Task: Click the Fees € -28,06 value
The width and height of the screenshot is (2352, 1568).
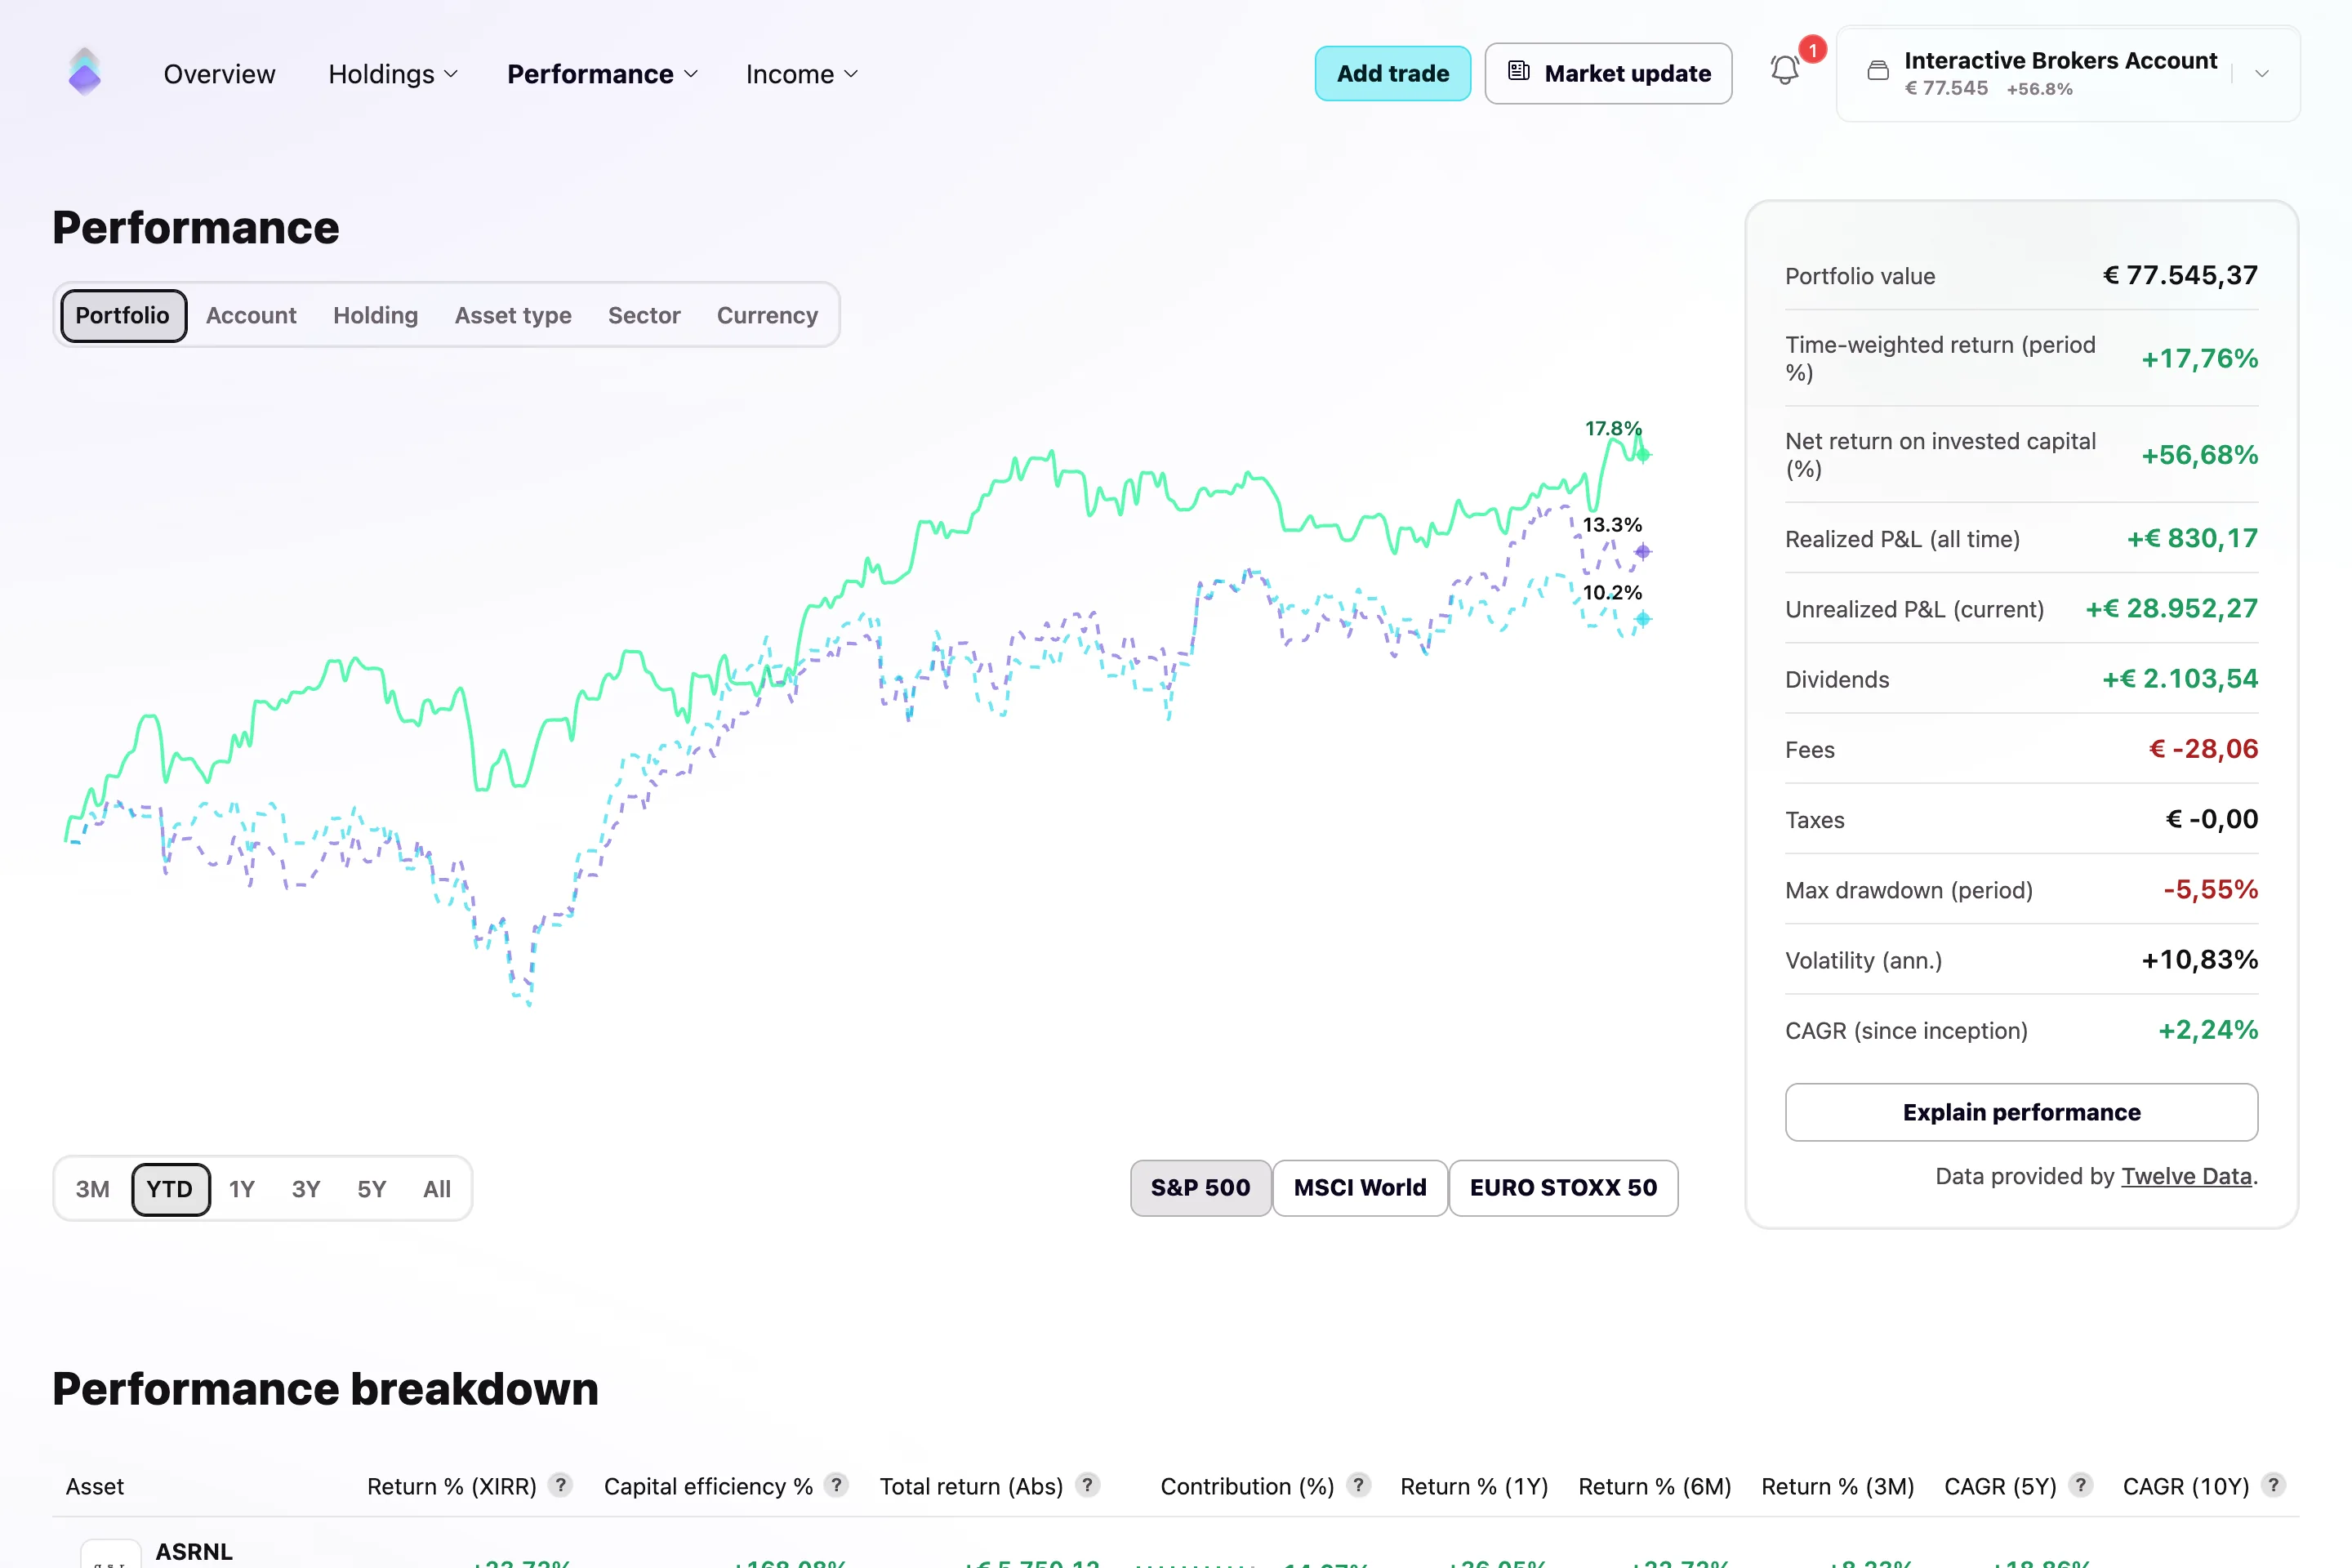Action: tap(2203, 749)
